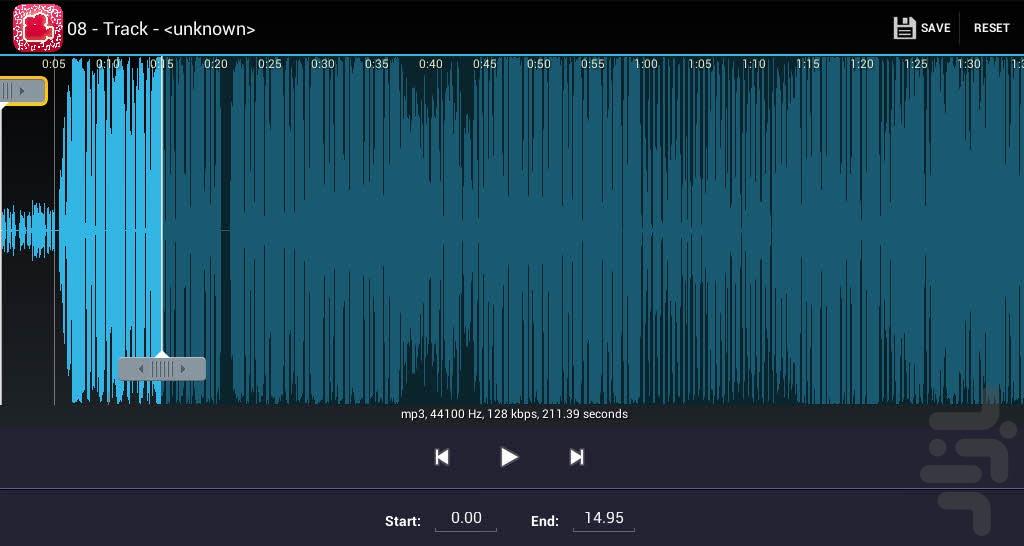
Task: Click the mp3 file info text
Action: point(514,414)
